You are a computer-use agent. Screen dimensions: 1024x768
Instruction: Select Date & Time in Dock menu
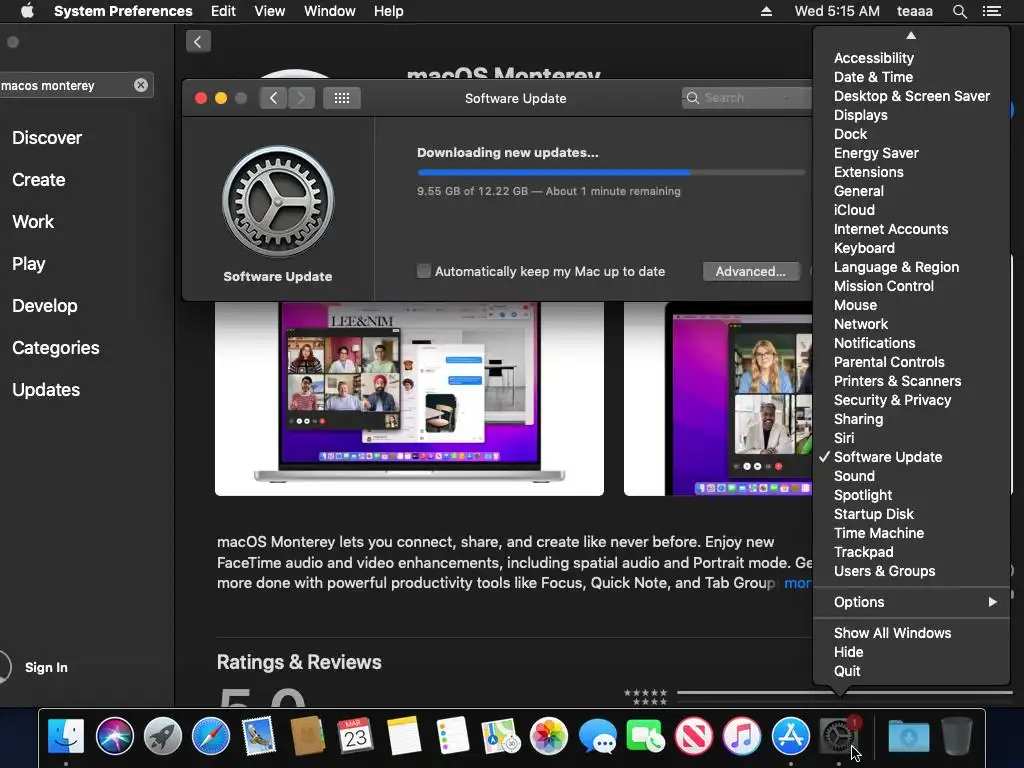pyautogui.click(x=912, y=77)
